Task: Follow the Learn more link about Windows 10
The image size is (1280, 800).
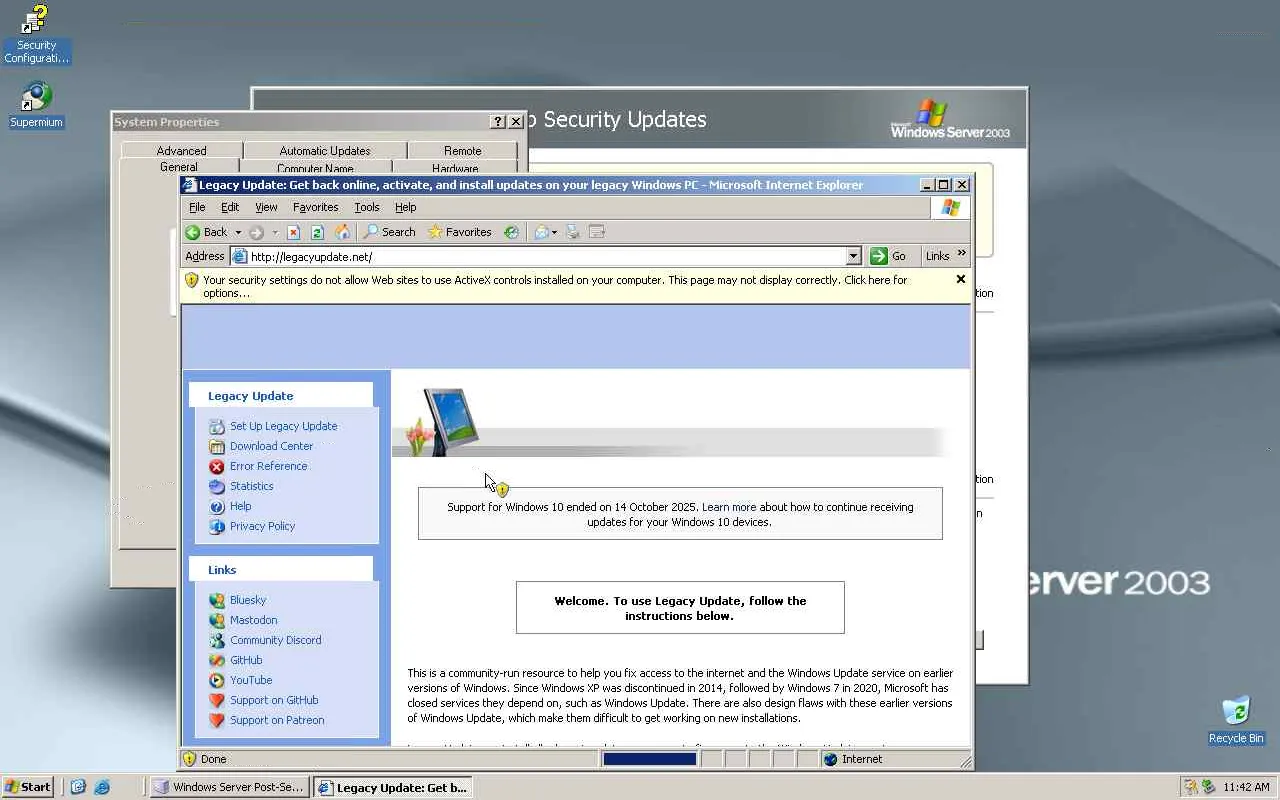Action: (x=729, y=507)
